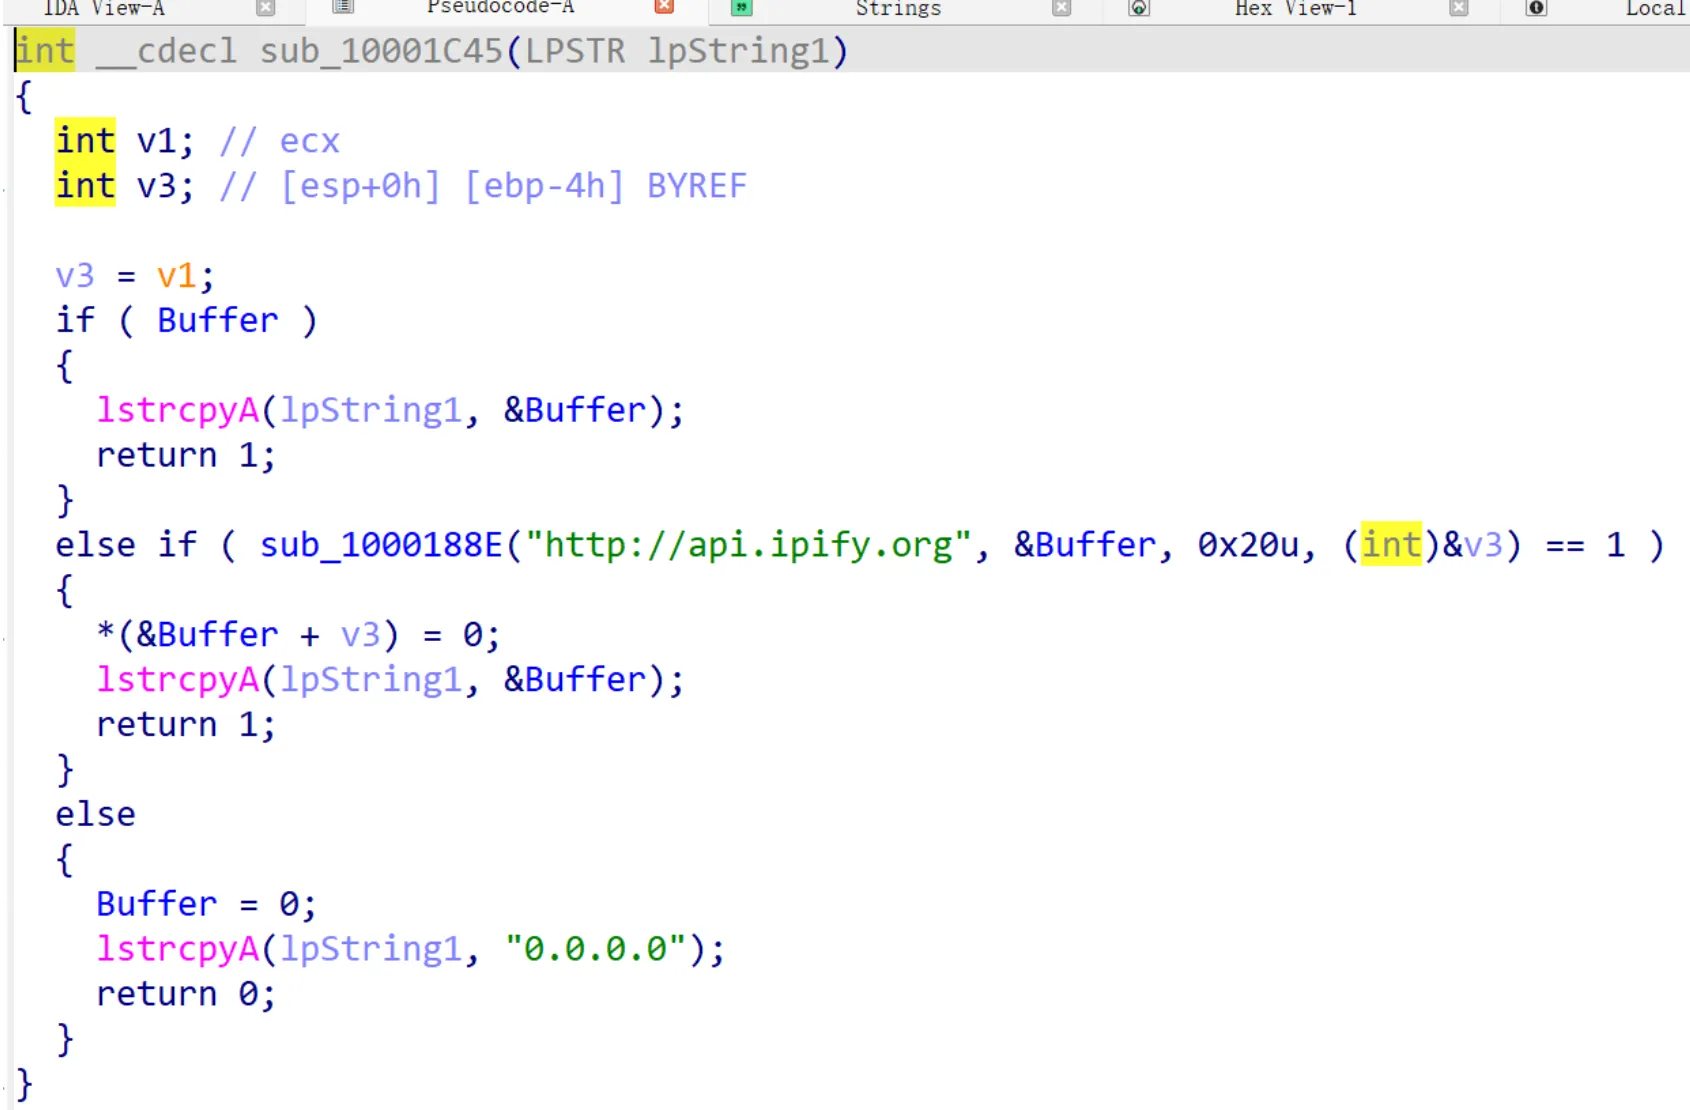Click the Local types tab icon

pos(1536,8)
